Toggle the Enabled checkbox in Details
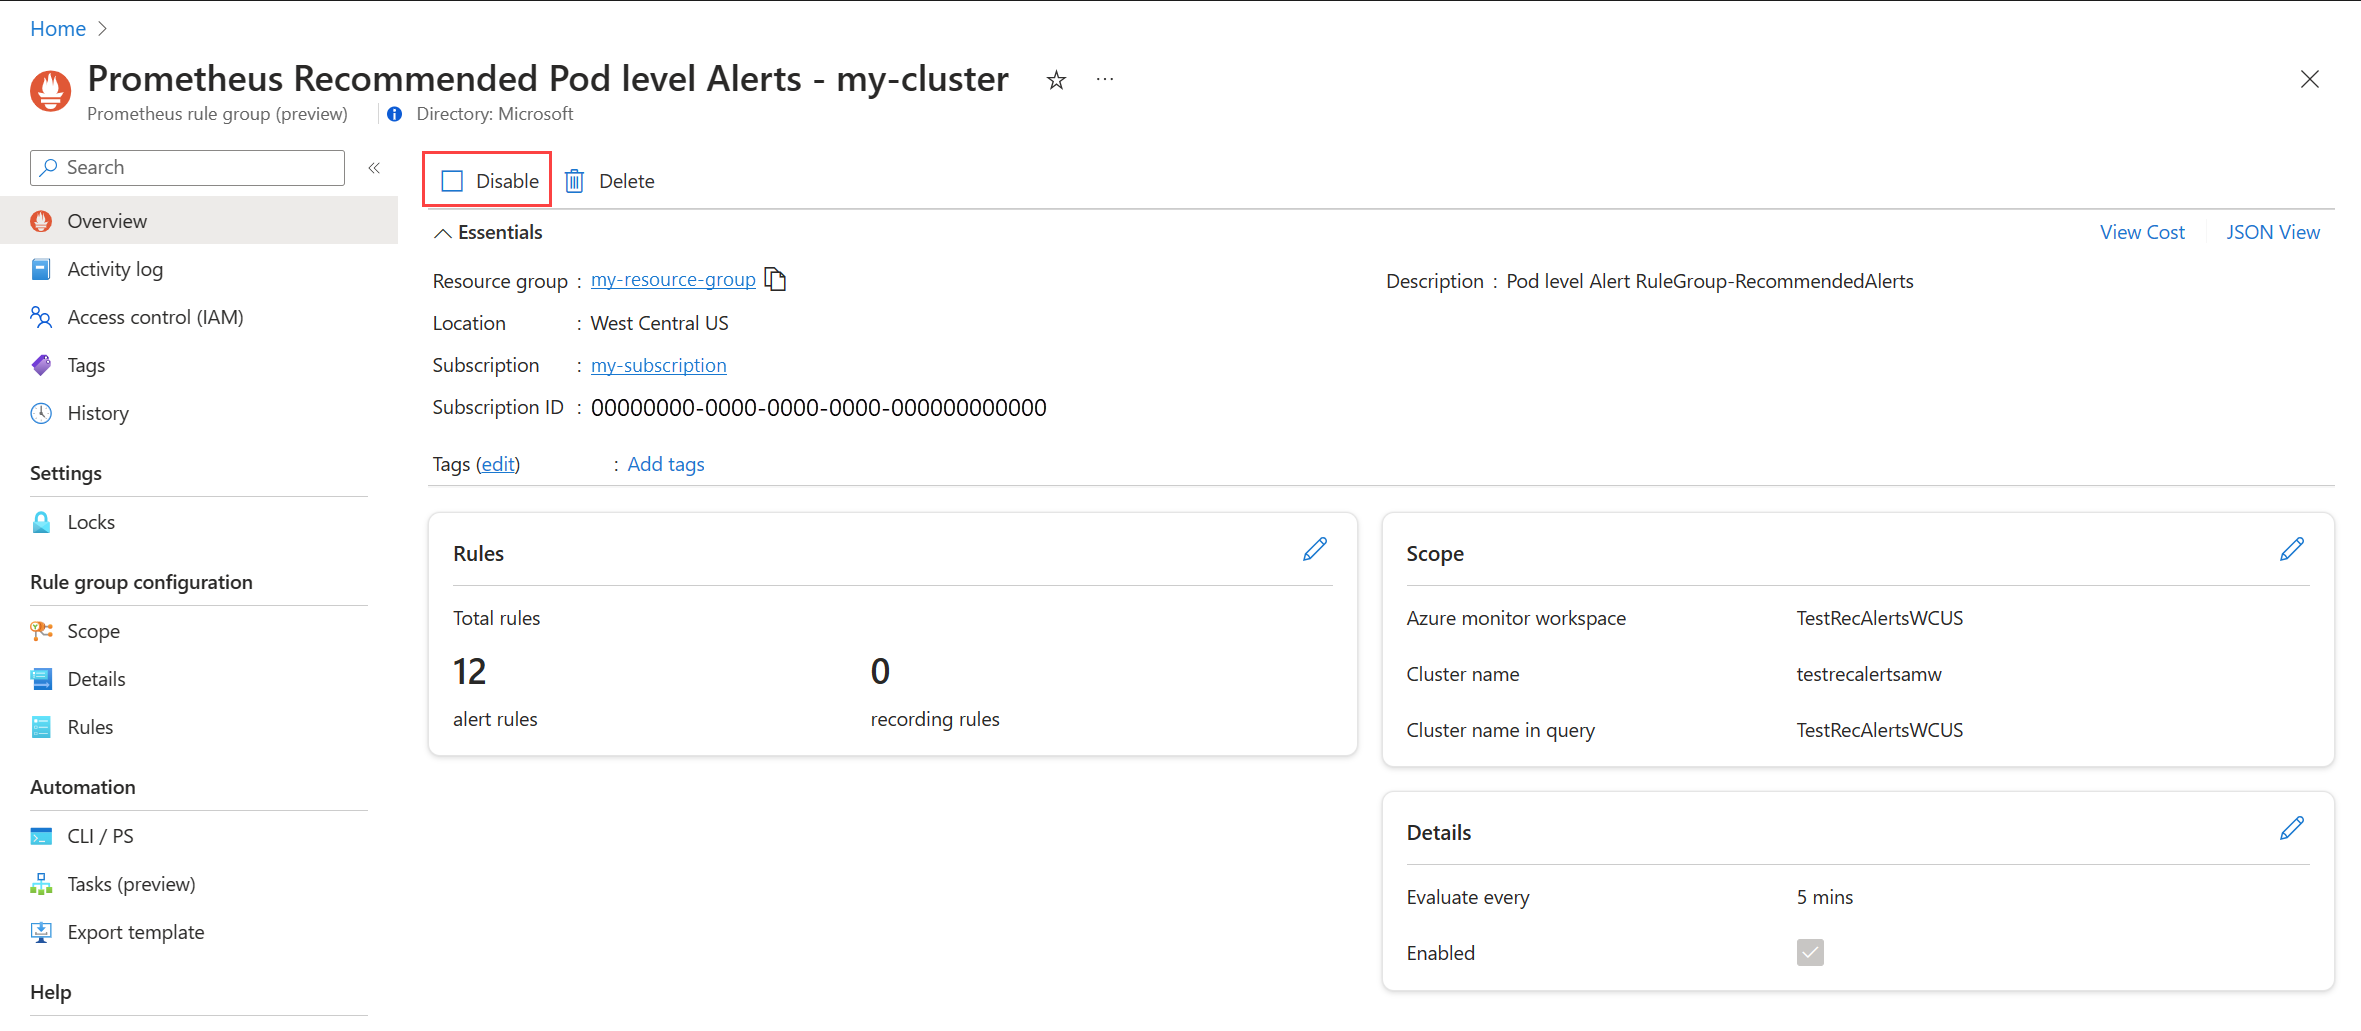This screenshot has width=2361, height=1031. click(x=1810, y=952)
